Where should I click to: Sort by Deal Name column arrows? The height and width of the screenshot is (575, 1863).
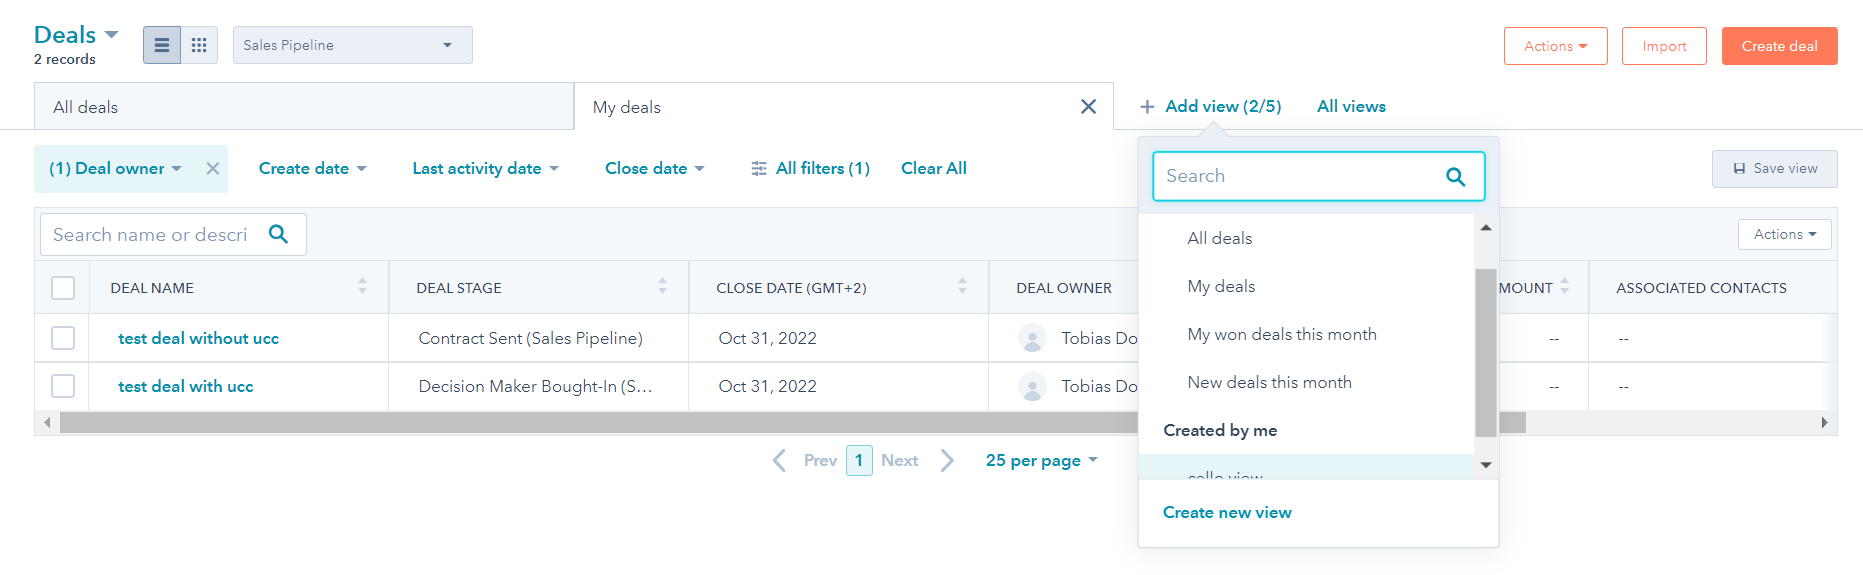coord(362,286)
